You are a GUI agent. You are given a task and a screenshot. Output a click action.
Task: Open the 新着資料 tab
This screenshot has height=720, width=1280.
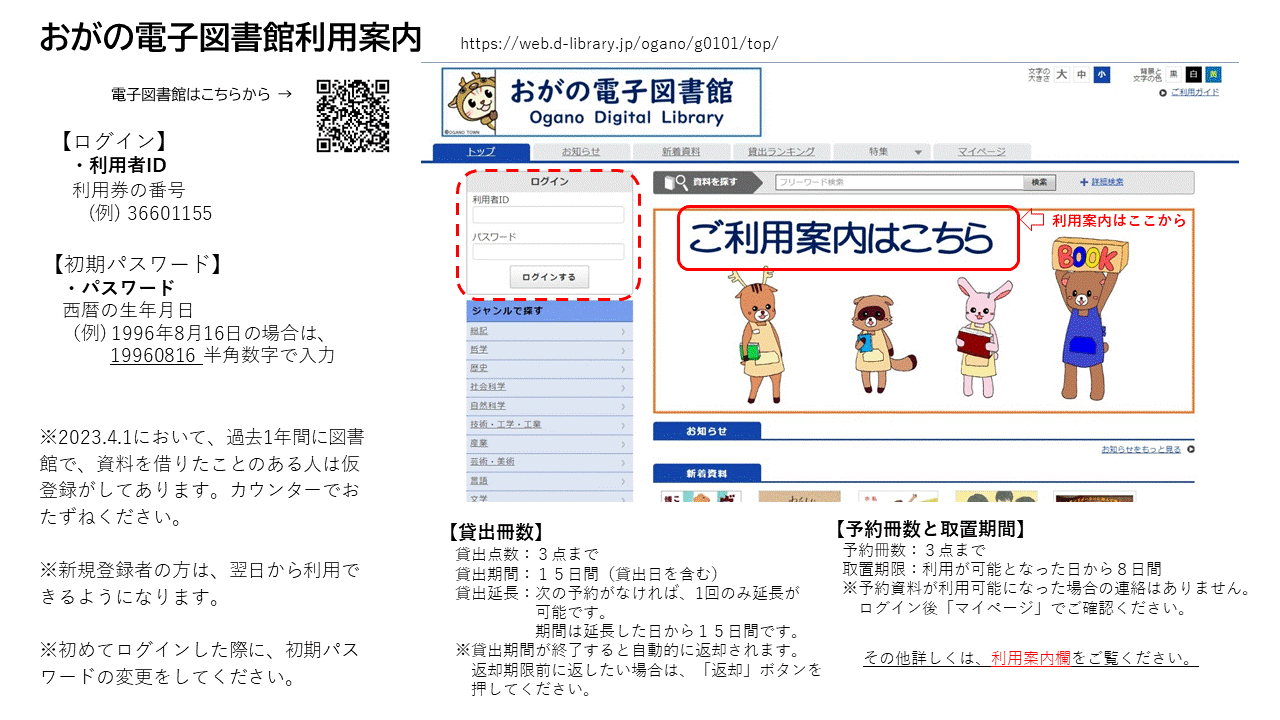680,152
